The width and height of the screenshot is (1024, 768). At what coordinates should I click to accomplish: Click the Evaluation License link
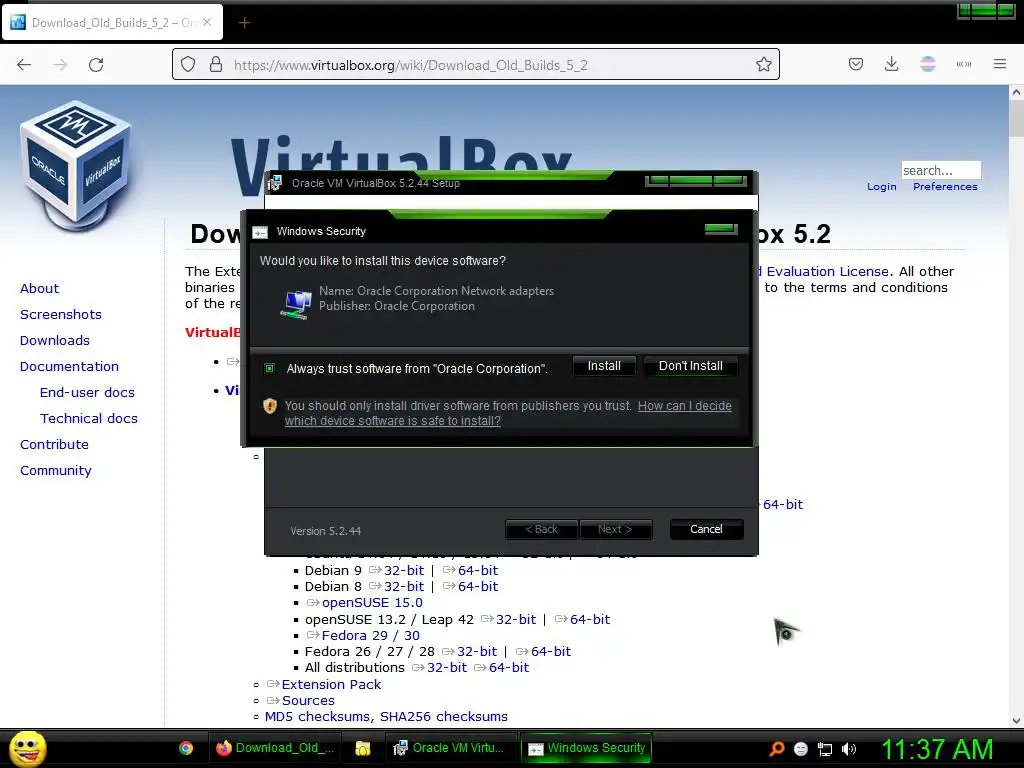[x=828, y=272]
